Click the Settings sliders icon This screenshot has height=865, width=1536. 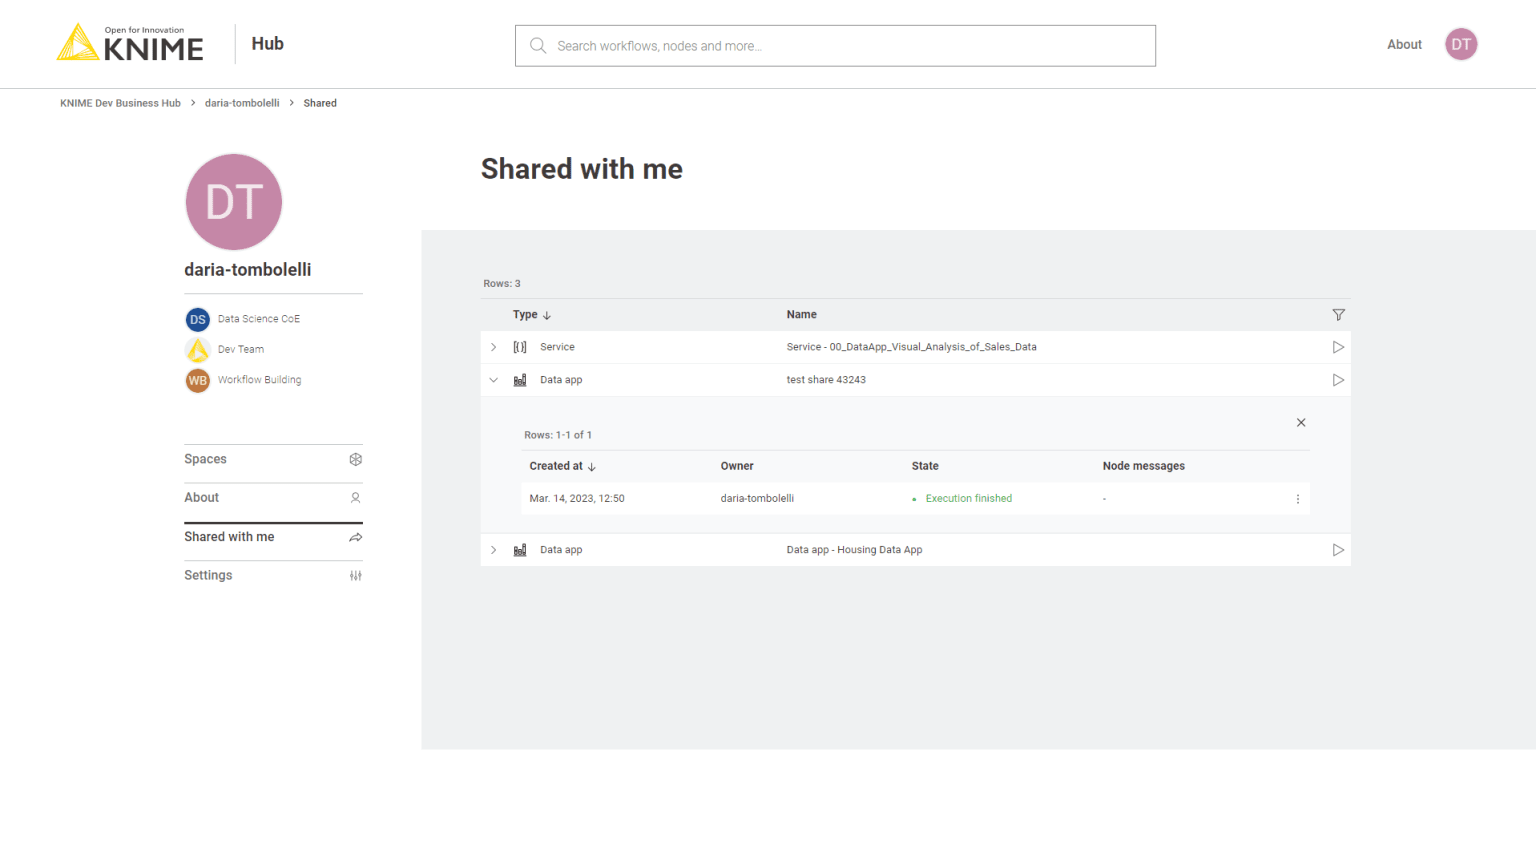coord(355,576)
